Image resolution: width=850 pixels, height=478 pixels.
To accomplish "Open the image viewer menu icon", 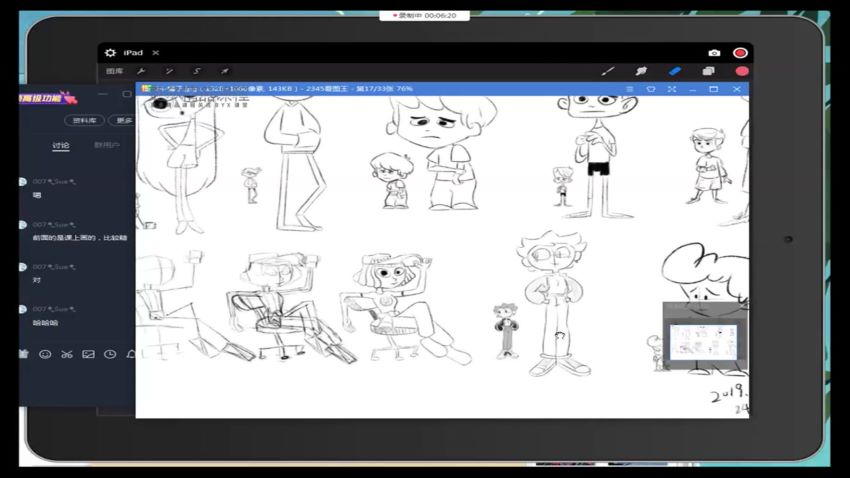I will (629, 89).
